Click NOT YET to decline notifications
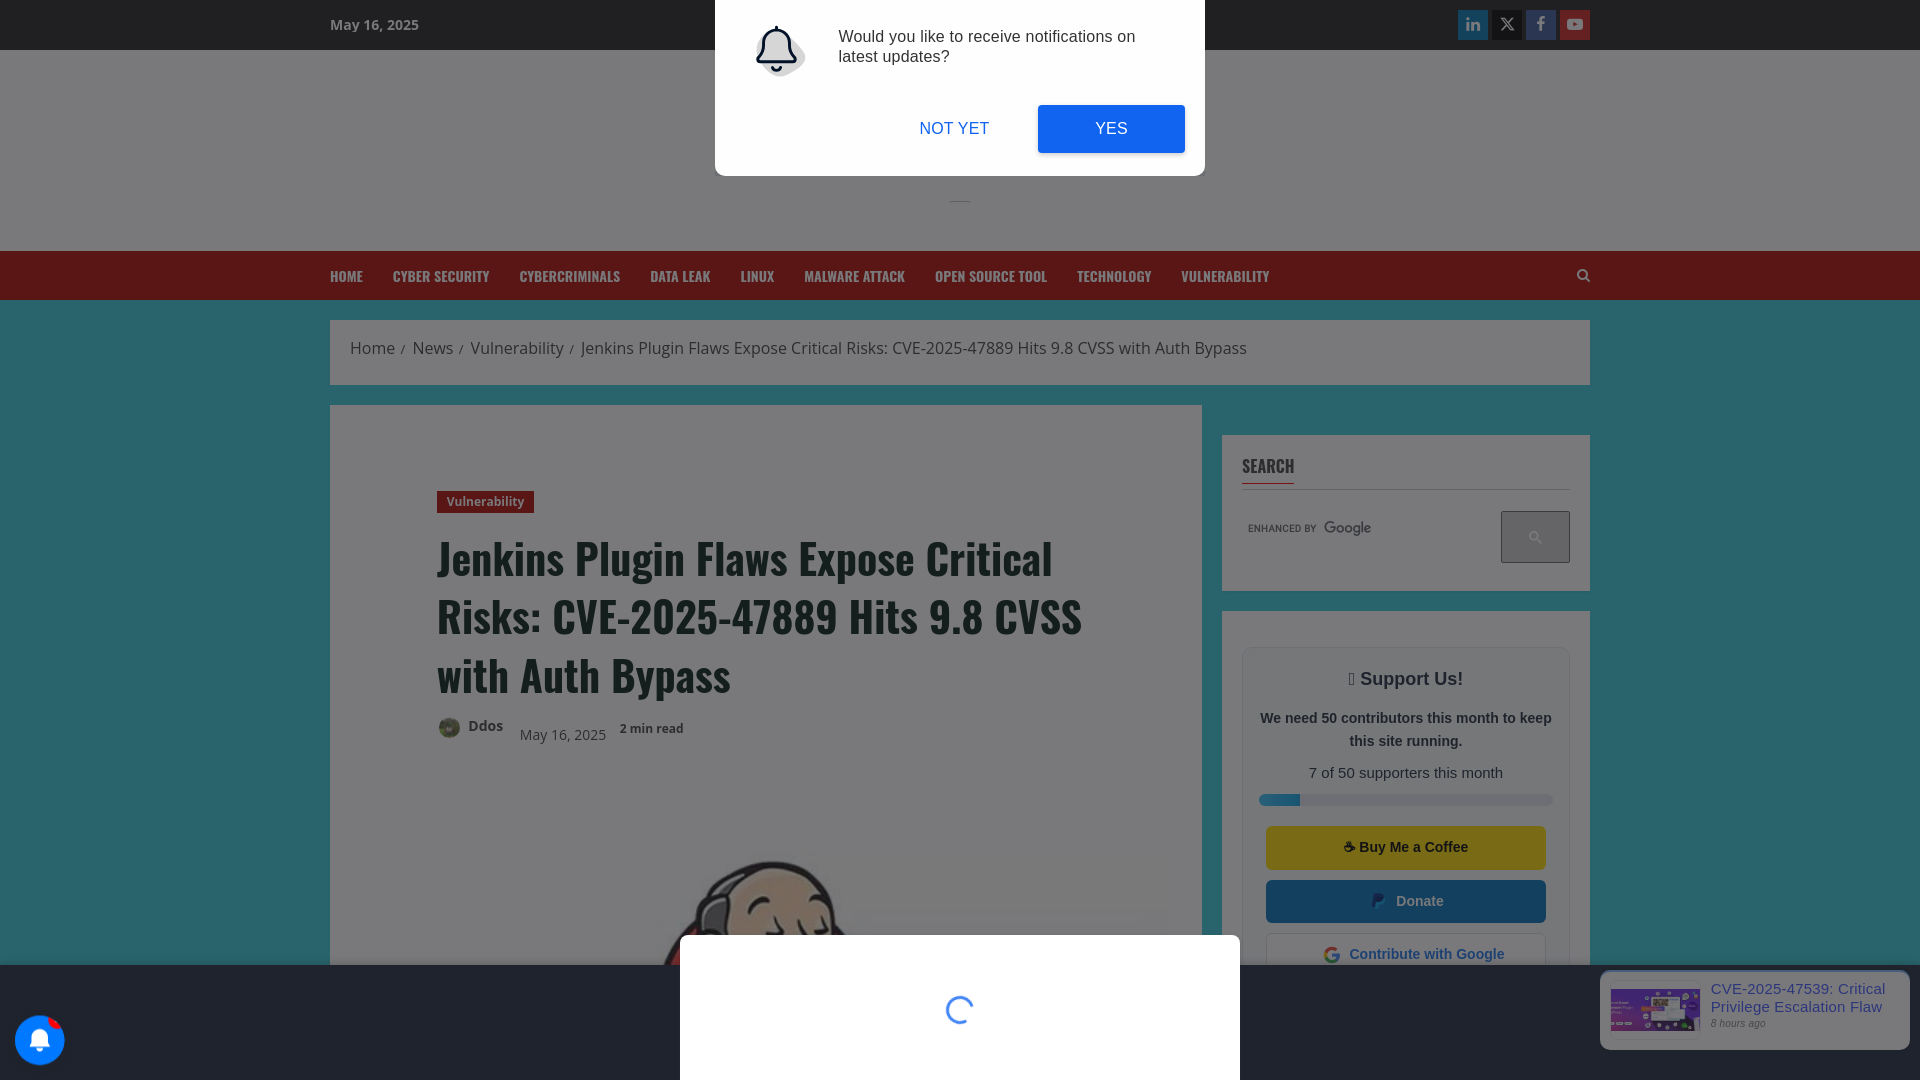Image resolution: width=1920 pixels, height=1080 pixels. pyautogui.click(x=954, y=129)
